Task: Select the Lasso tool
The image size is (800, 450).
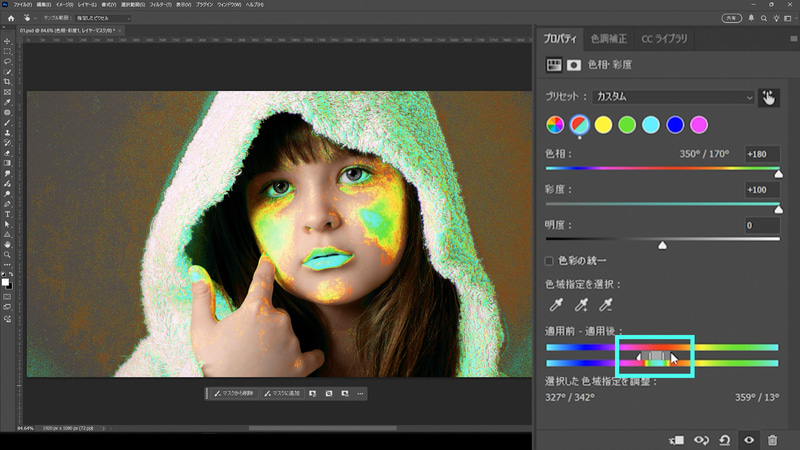Action: click(7, 61)
